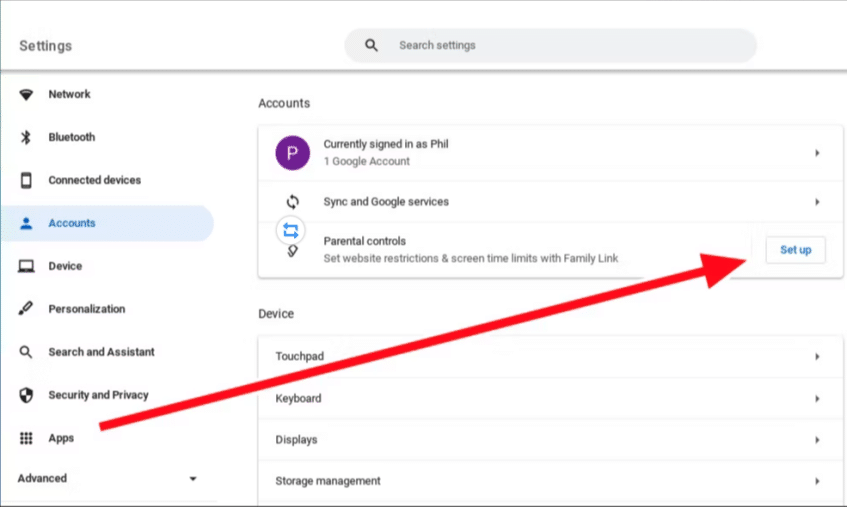Focus the Search settings input field
The height and width of the screenshot is (507, 847).
point(560,46)
